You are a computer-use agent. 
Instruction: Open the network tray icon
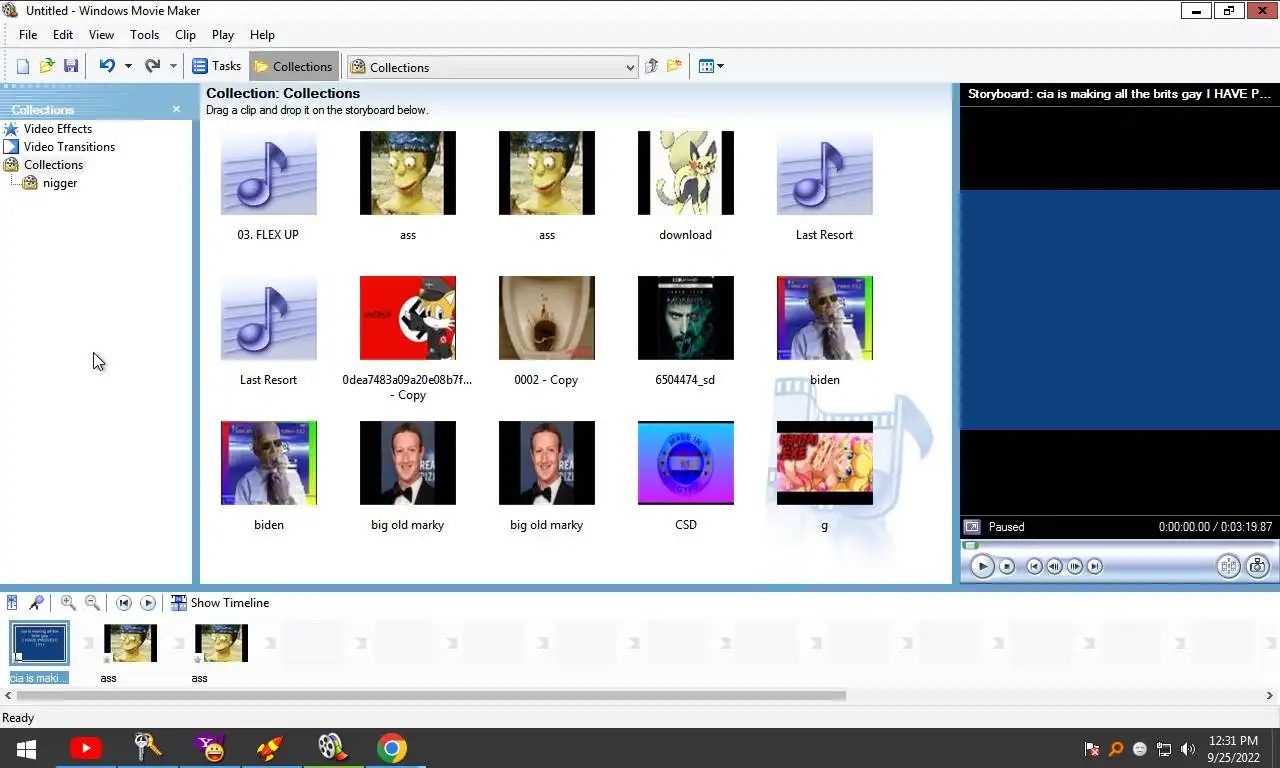pyautogui.click(x=1164, y=749)
